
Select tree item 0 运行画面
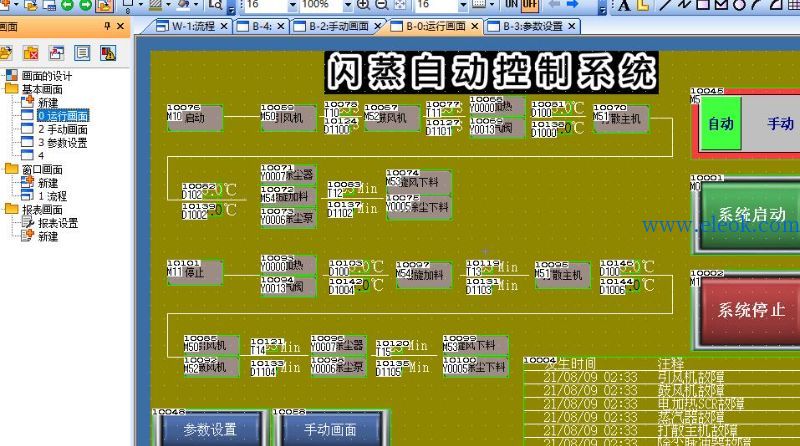pos(63,116)
